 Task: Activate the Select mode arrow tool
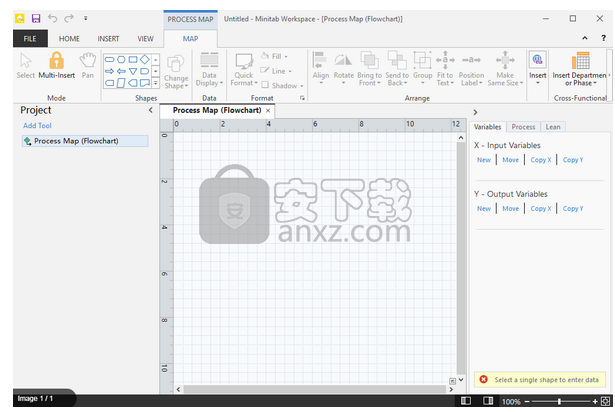click(x=25, y=66)
